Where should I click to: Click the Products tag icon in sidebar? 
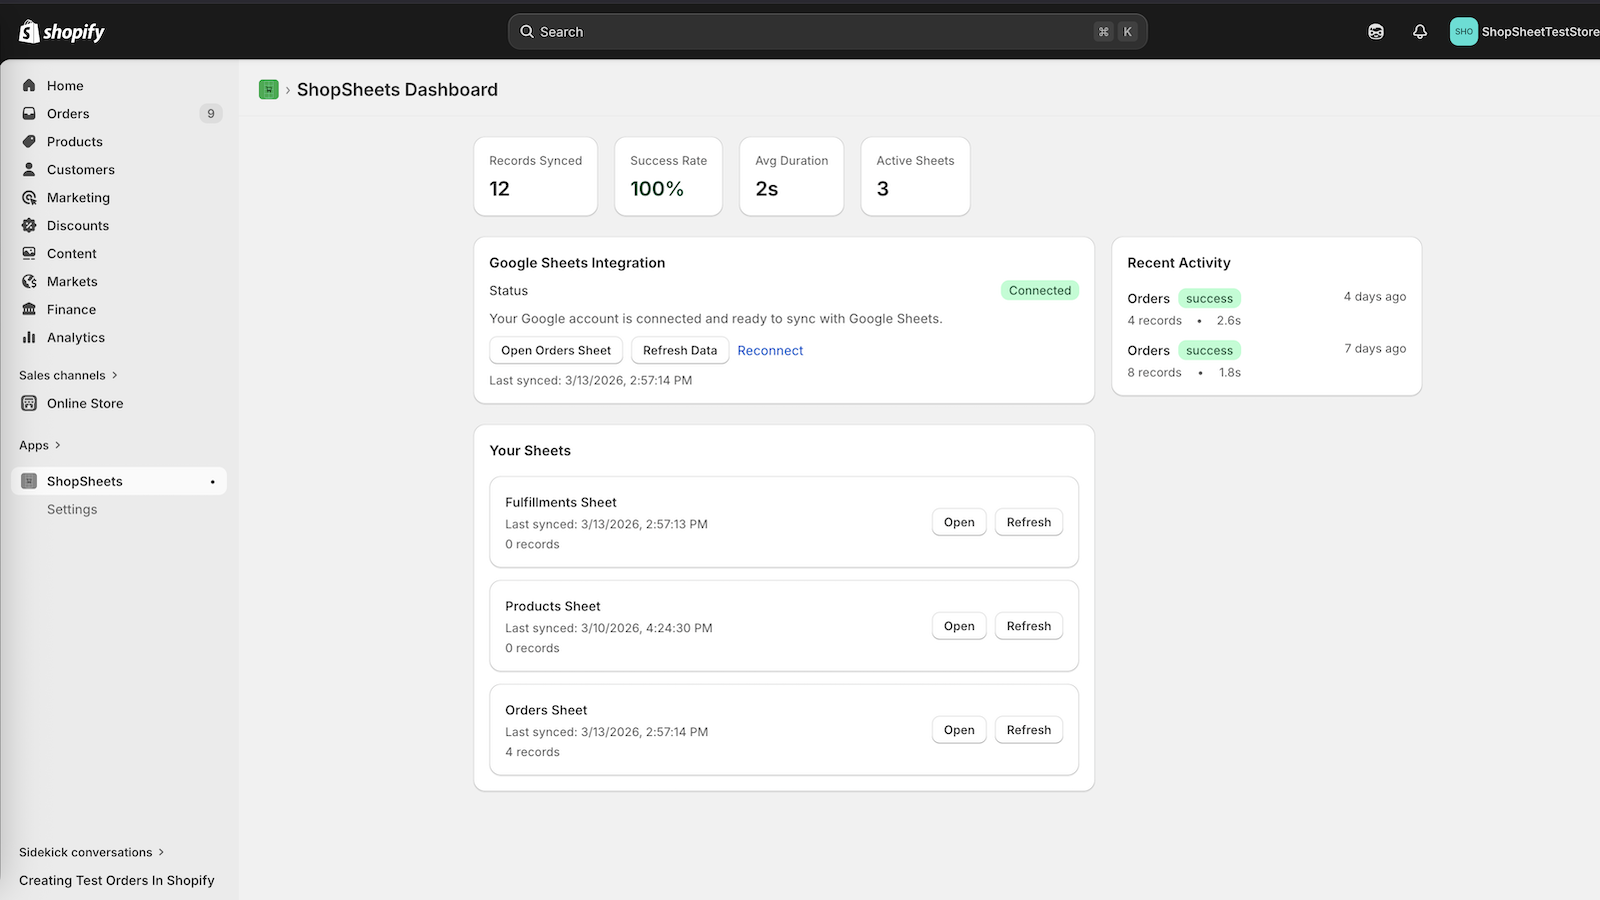pyautogui.click(x=29, y=142)
